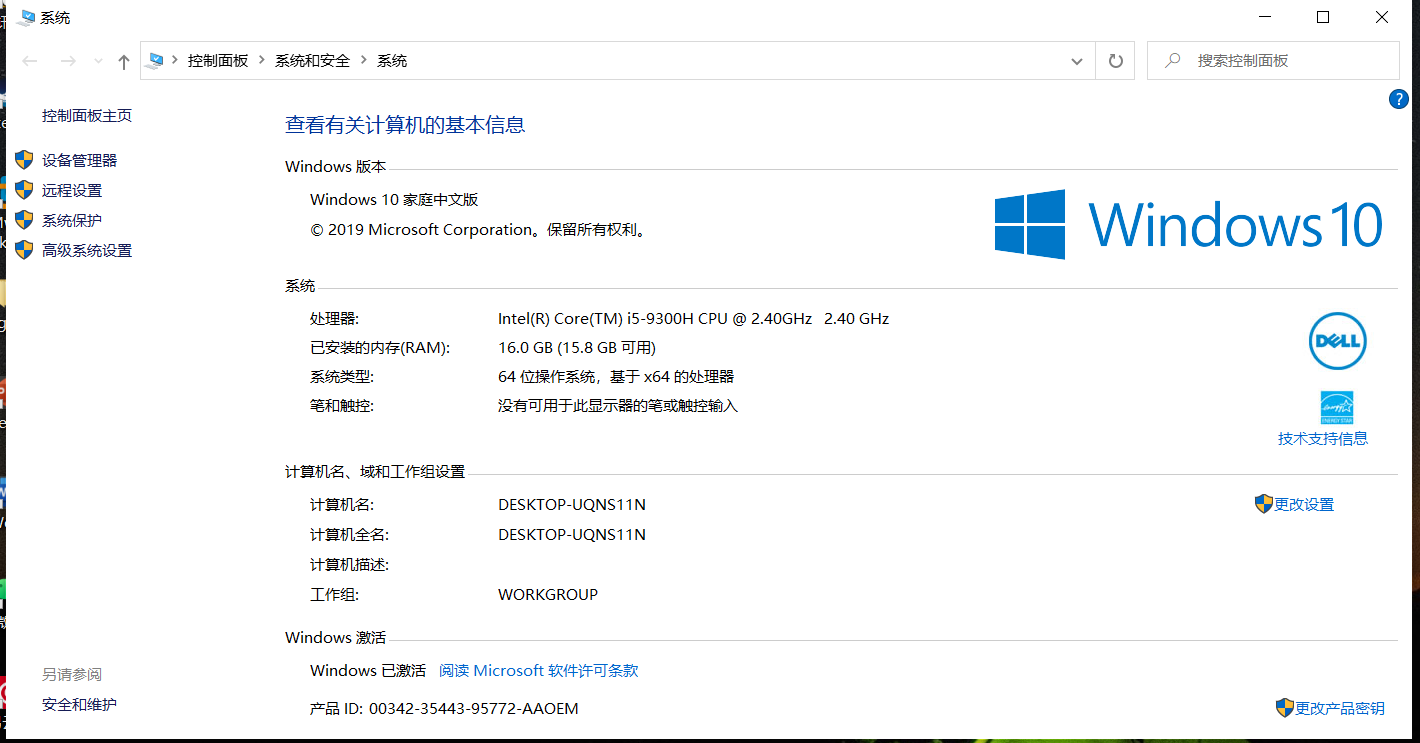Expand the address bar history dropdown
The image size is (1420, 743).
coord(1077,61)
